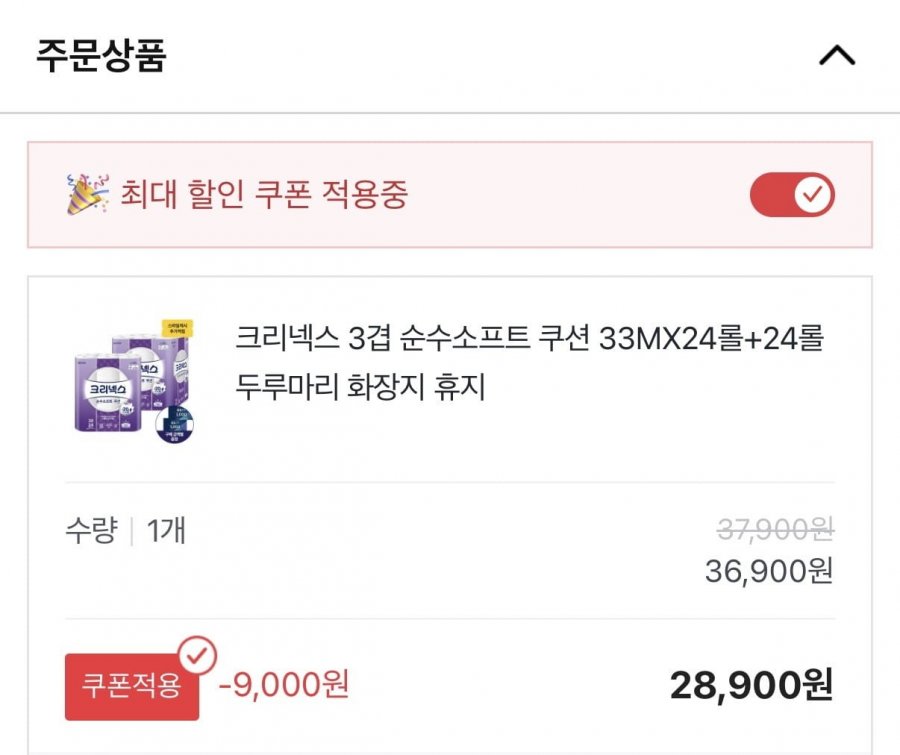The width and height of the screenshot is (900, 755).
Task: Click the blue circular badge on the product image
Action: click(x=174, y=425)
